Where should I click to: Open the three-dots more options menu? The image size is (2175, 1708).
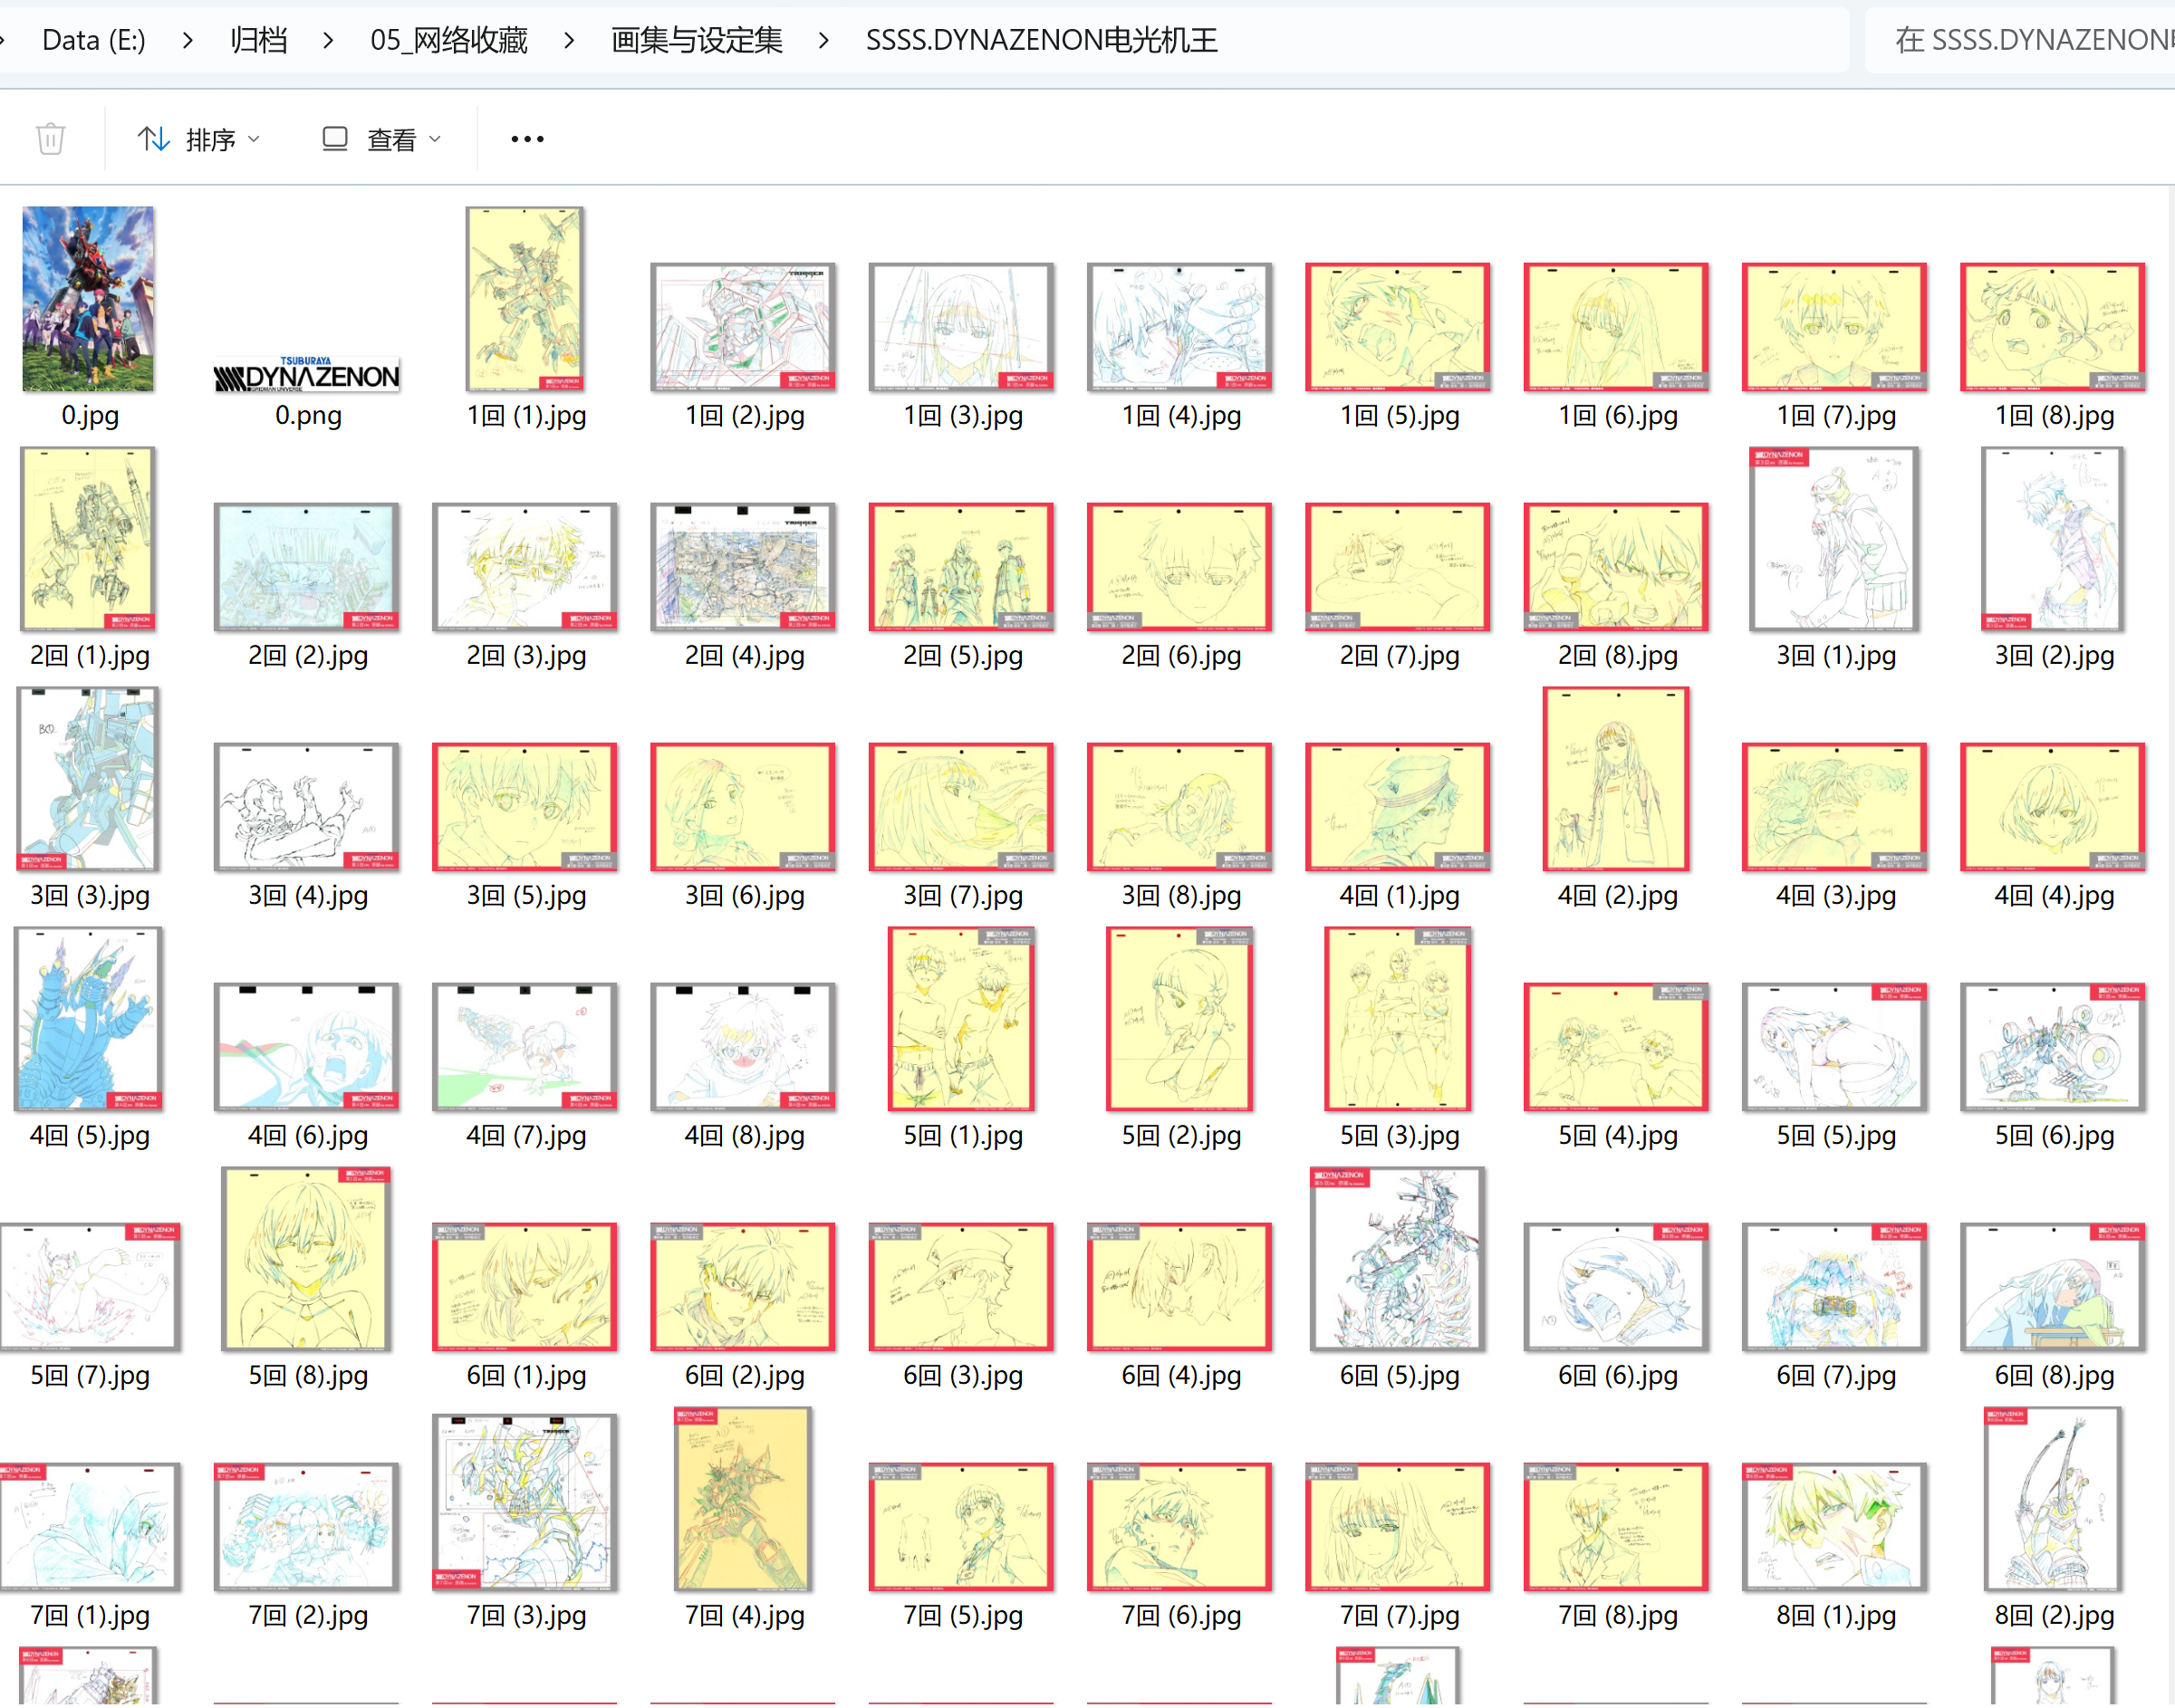point(527,139)
